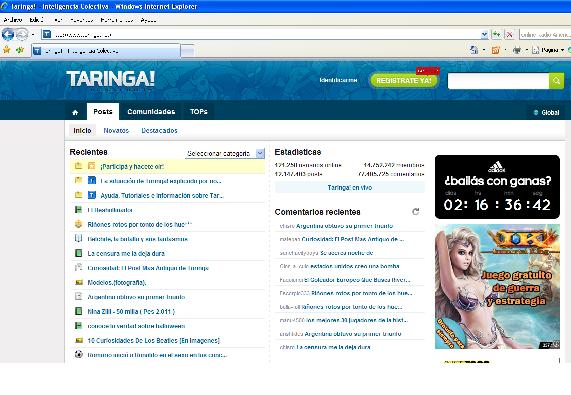Select the Comunidades navigation tab
Image resolution: width=571 pixels, height=395 pixels.
(x=151, y=111)
